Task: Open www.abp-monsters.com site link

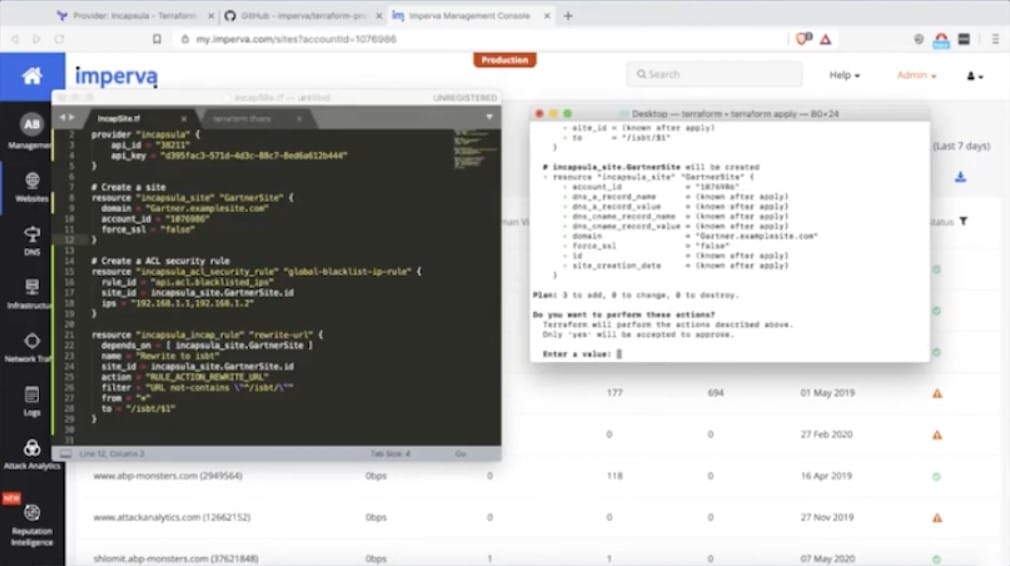Action: pos(167,476)
